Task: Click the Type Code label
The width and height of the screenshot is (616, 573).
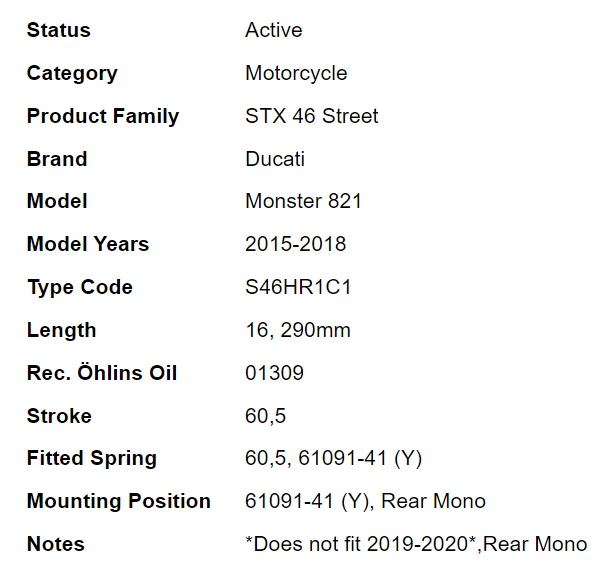Action: tap(79, 287)
